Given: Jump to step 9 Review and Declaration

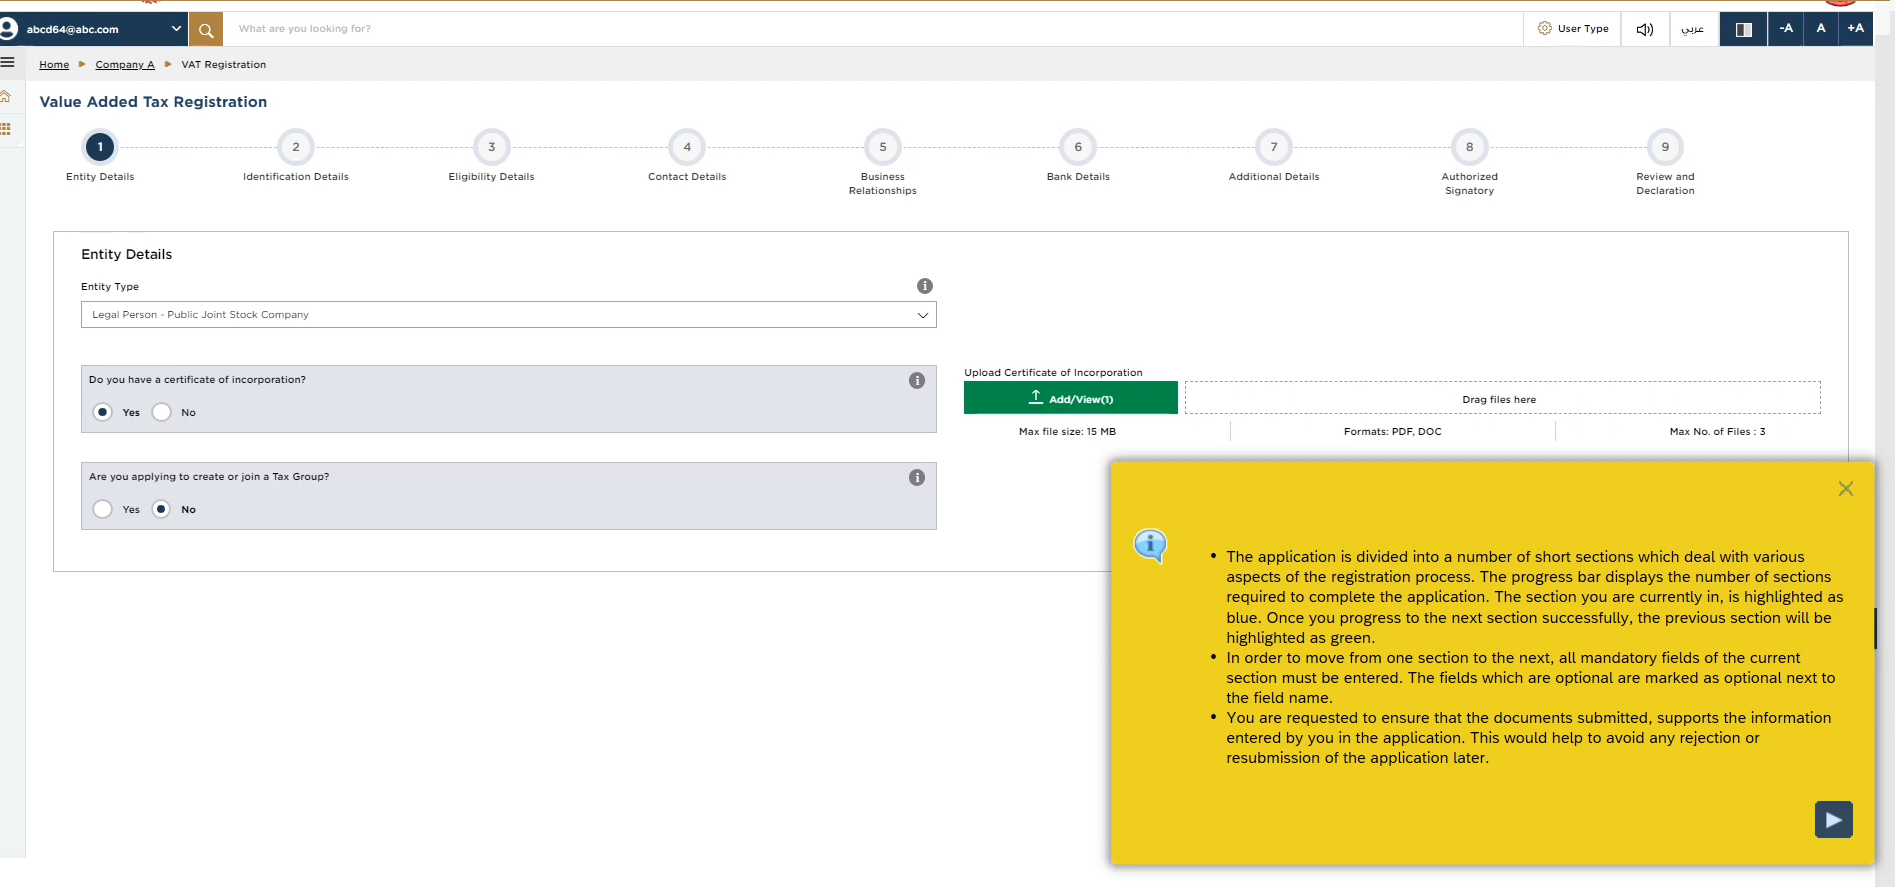Looking at the screenshot, I should pyautogui.click(x=1665, y=147).
